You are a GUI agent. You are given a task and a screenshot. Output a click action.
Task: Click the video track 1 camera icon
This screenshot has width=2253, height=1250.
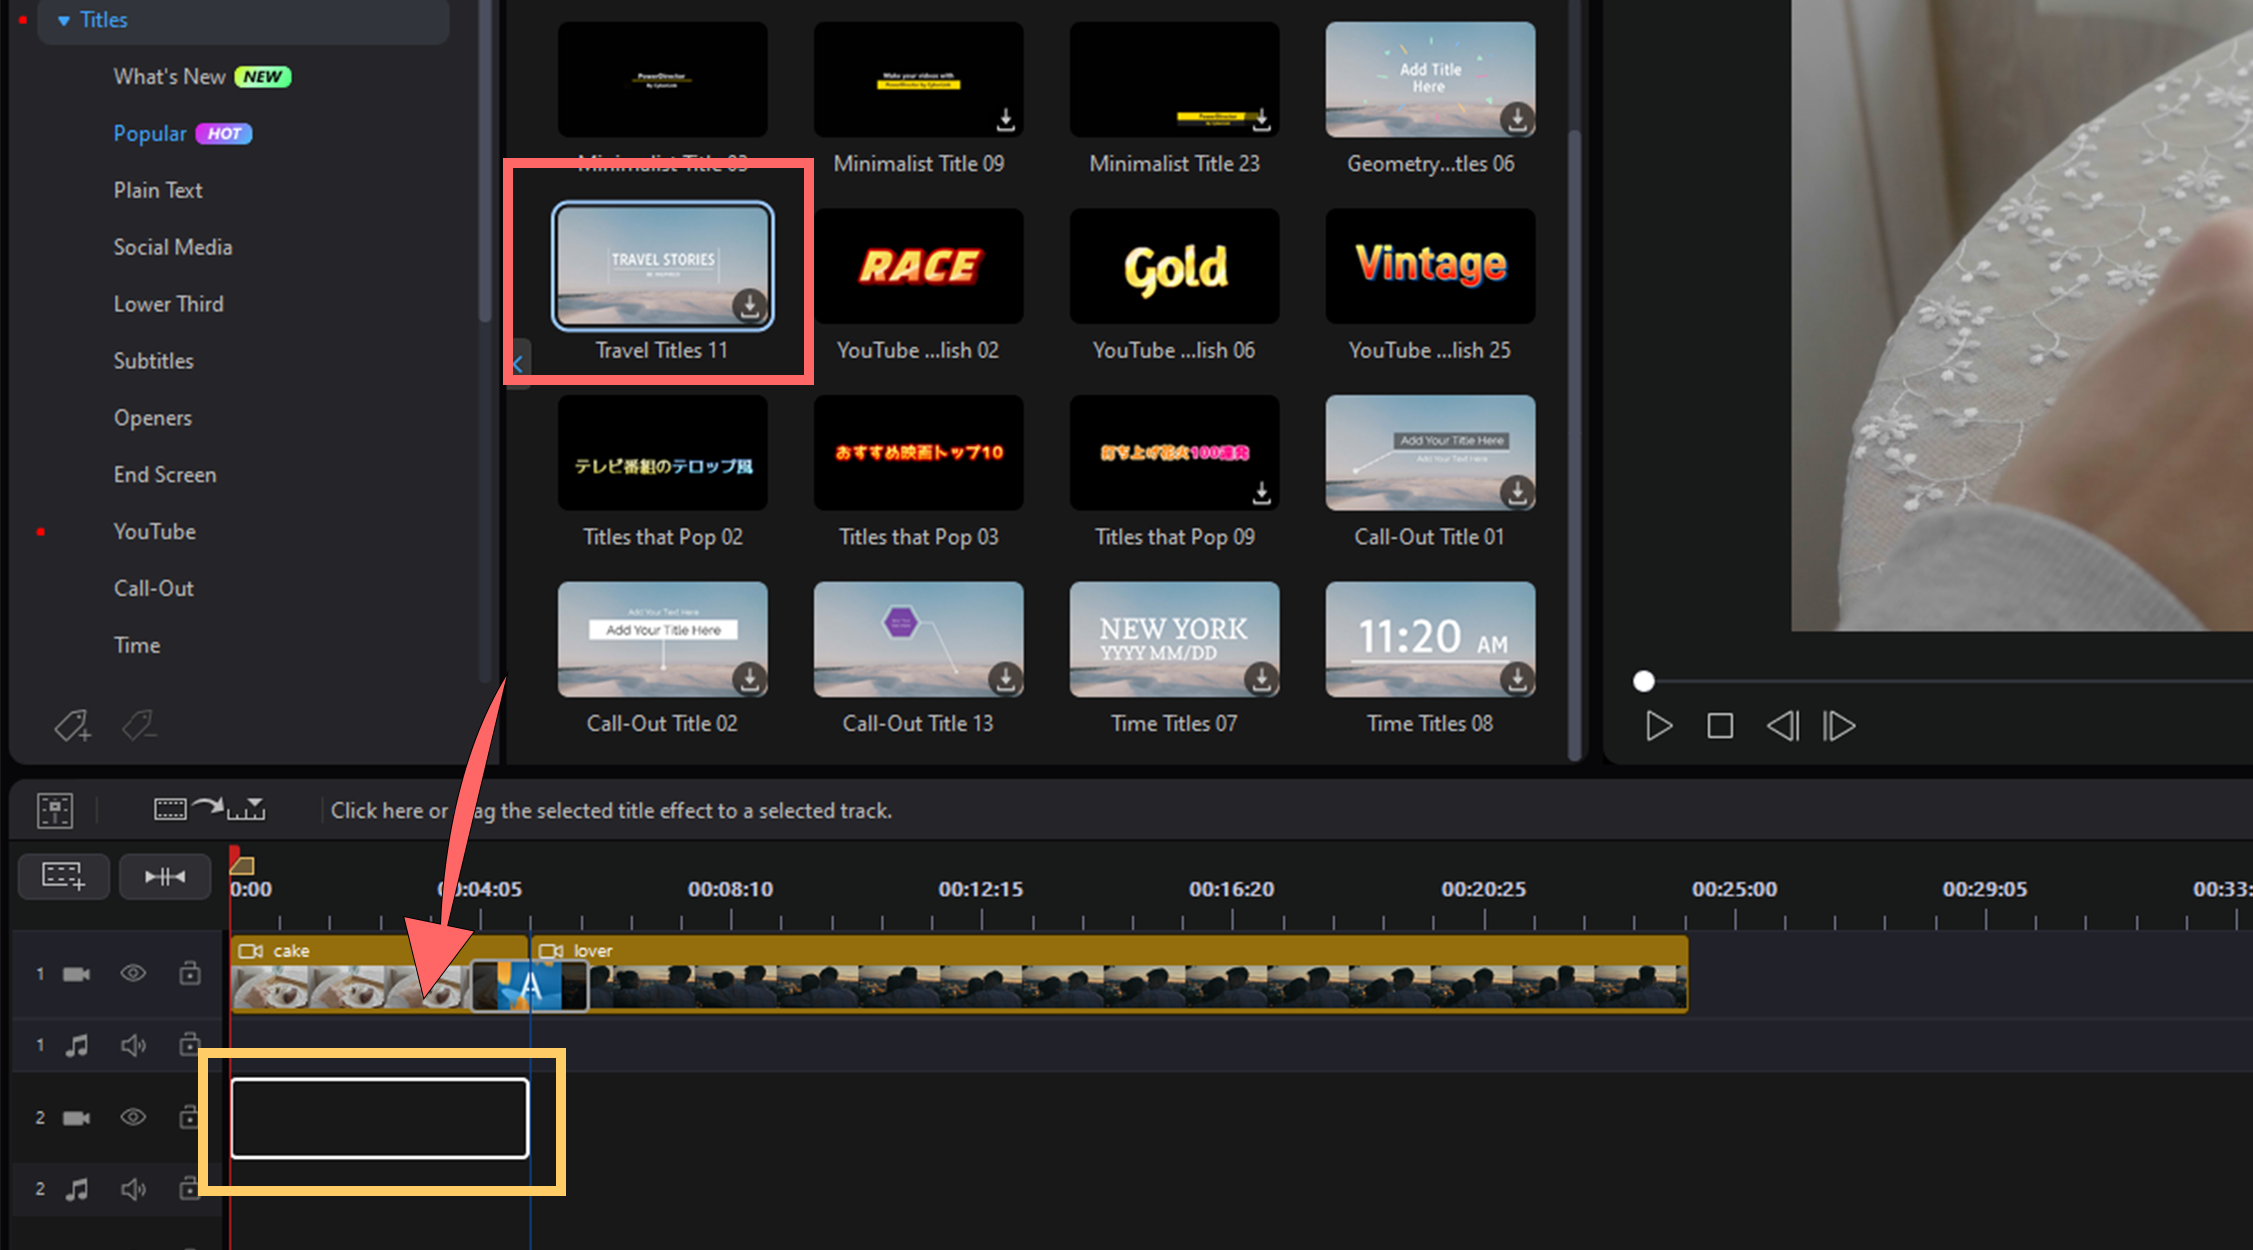(x=77, y=974)
